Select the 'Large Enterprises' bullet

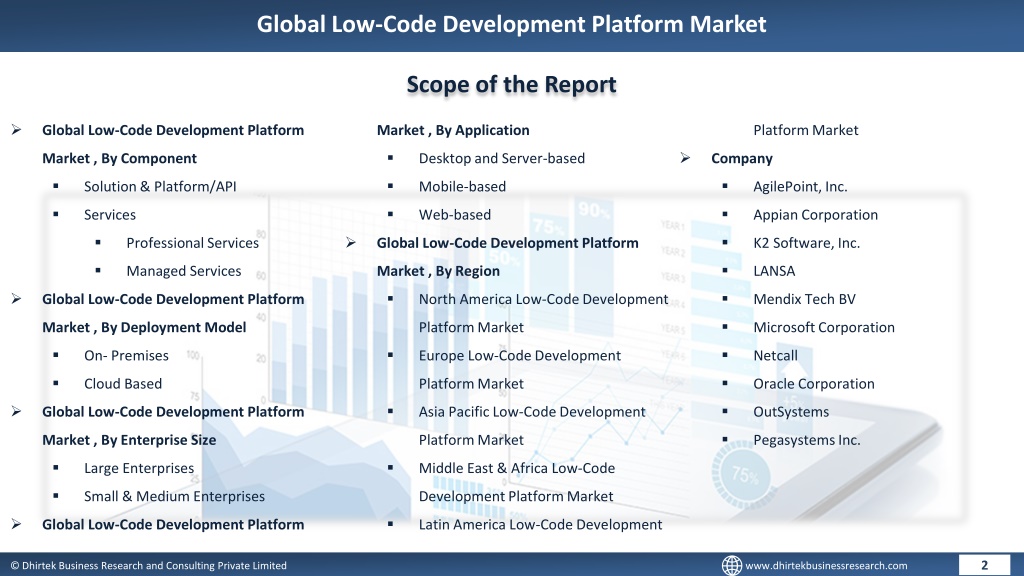click(139, 468)
